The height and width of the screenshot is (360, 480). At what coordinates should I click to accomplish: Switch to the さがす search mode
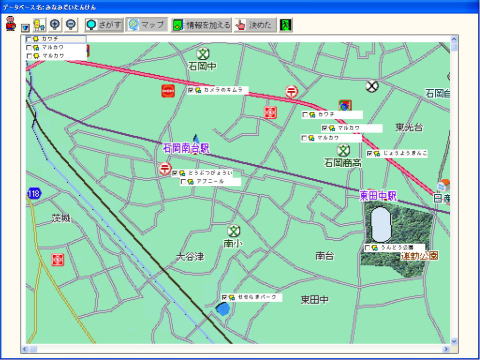pyautogui.click(x=104, y=25)
